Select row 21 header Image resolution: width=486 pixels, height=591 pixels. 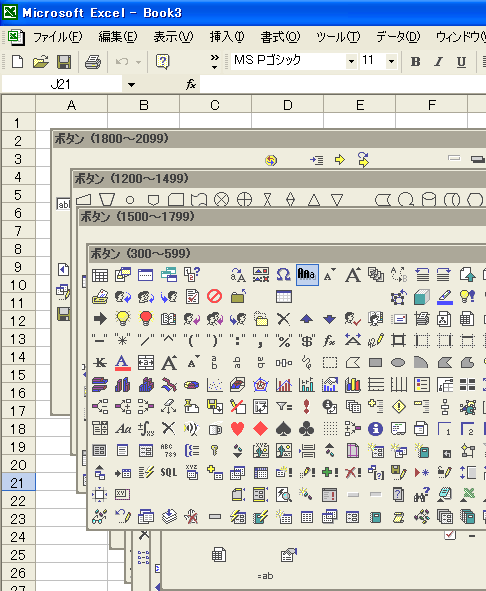pyautogui.click(x=18, y=483)
